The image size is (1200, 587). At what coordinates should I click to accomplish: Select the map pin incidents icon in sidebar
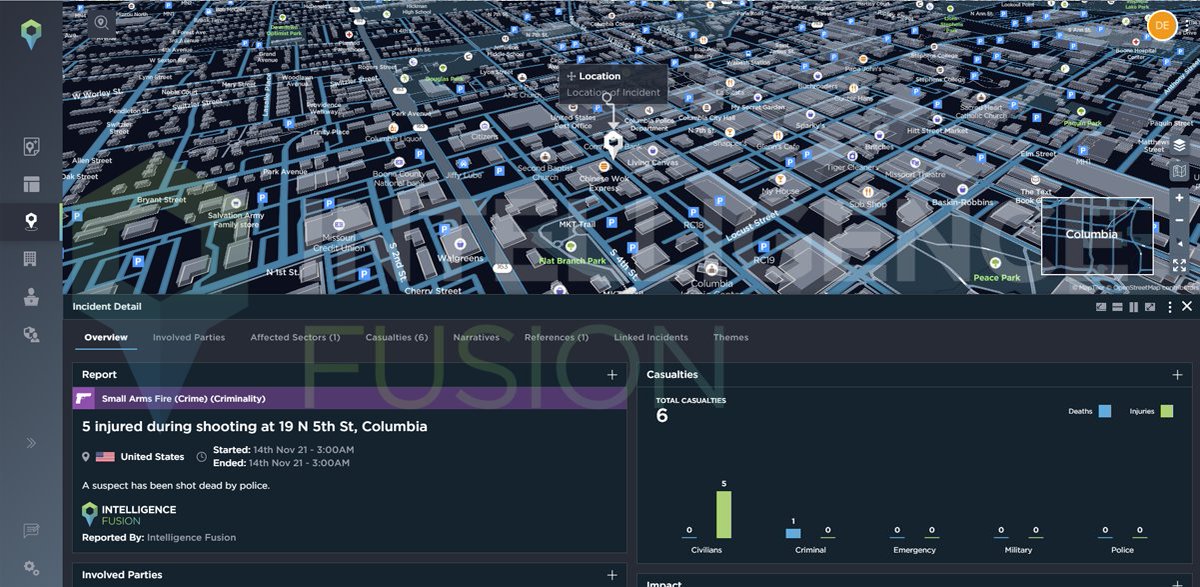coord(31,221)
